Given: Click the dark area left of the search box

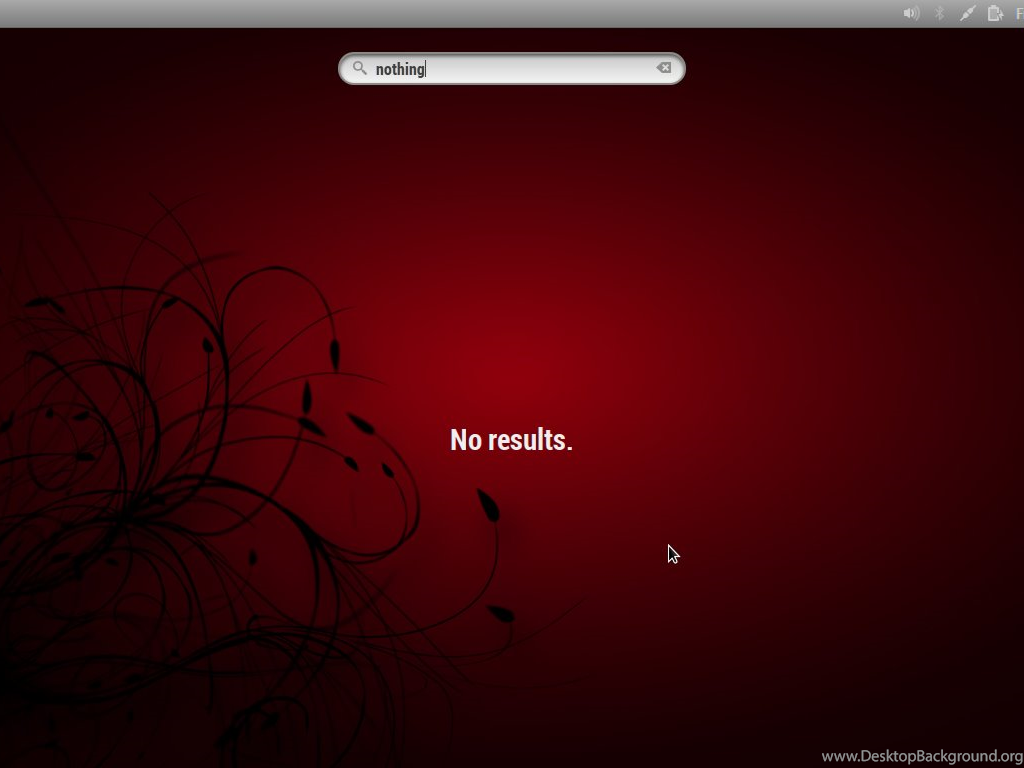Looking at the screenshot, I should coord(170,68).
